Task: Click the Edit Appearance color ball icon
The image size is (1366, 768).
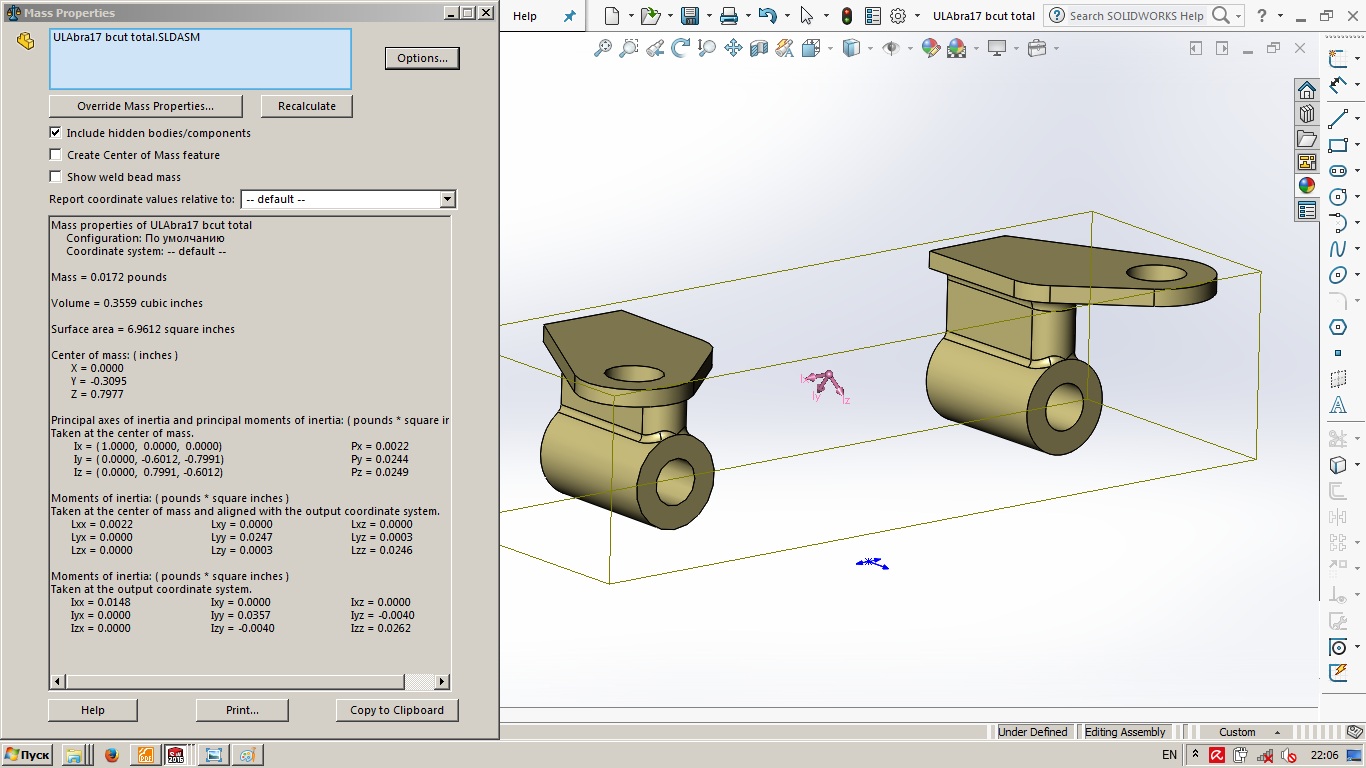Action: pos(931,48)
